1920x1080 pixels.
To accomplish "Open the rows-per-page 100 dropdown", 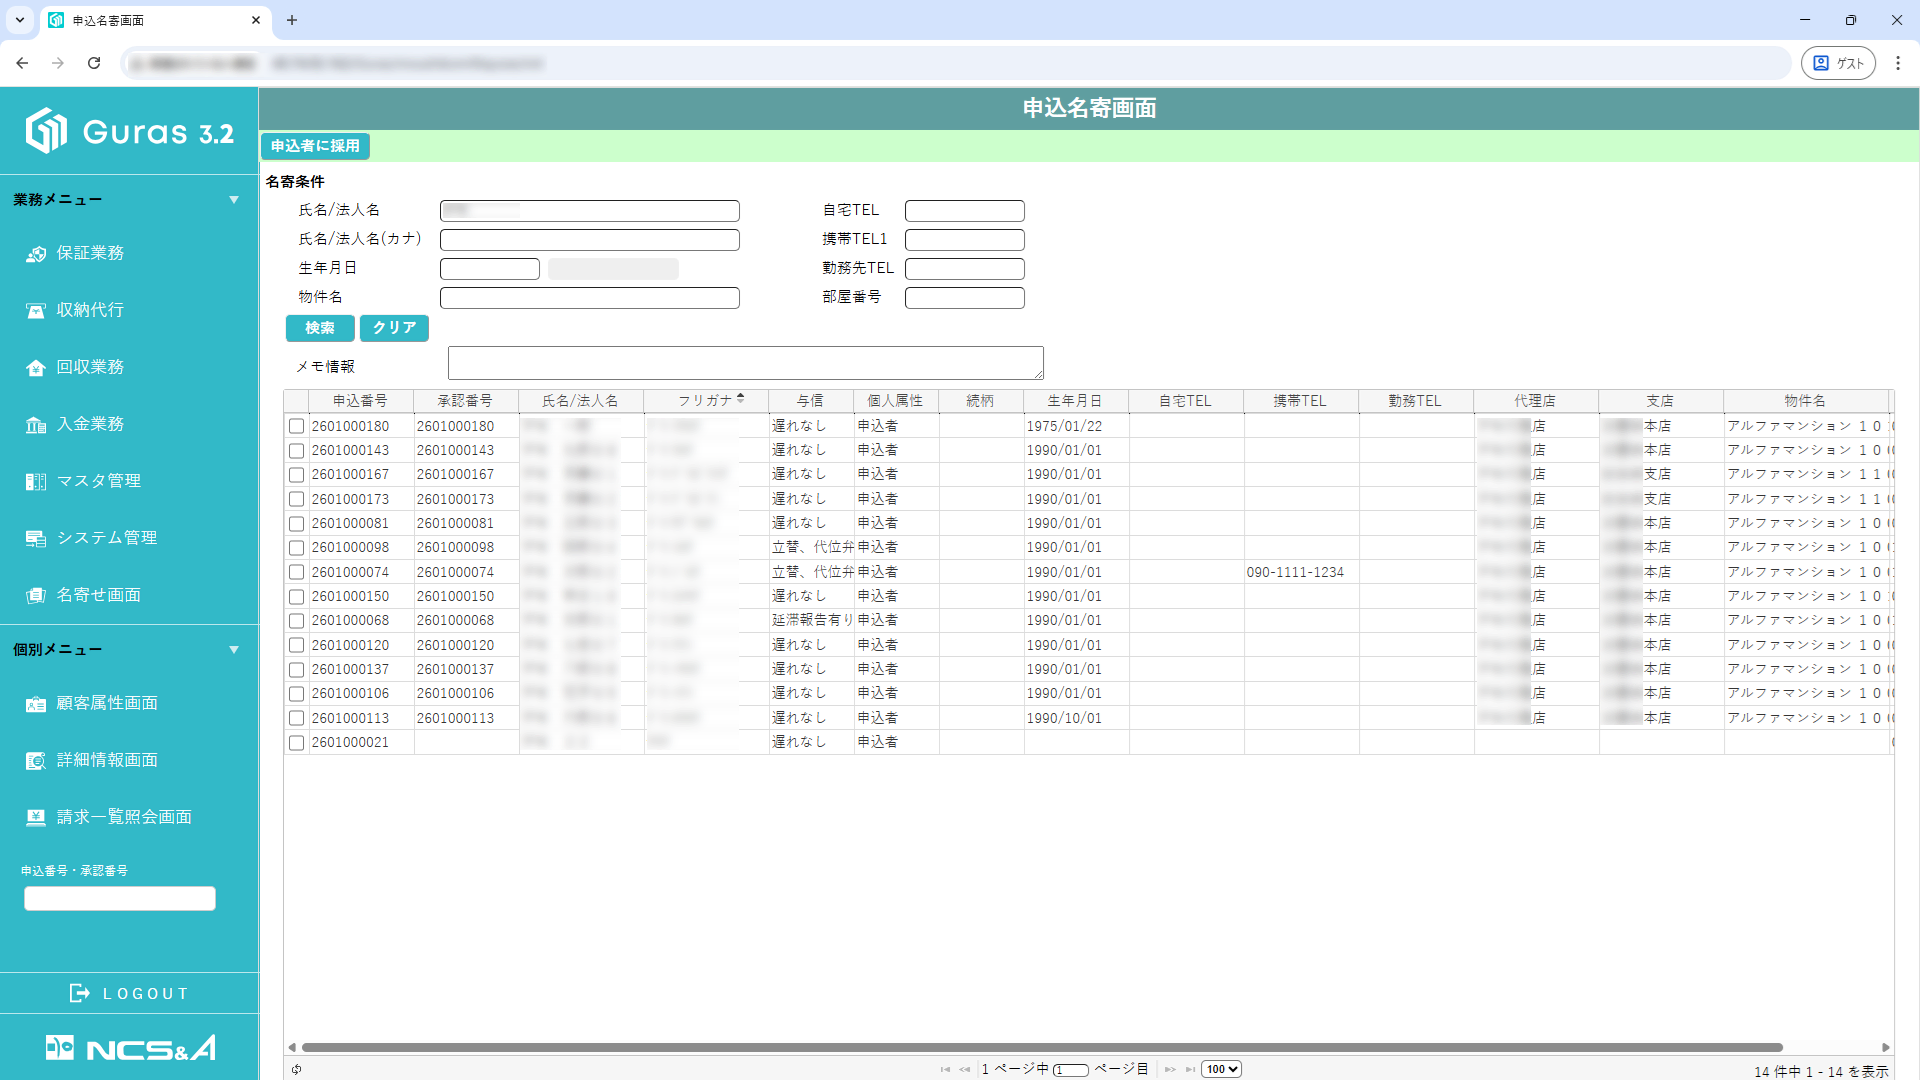I will [1221, 1069].
